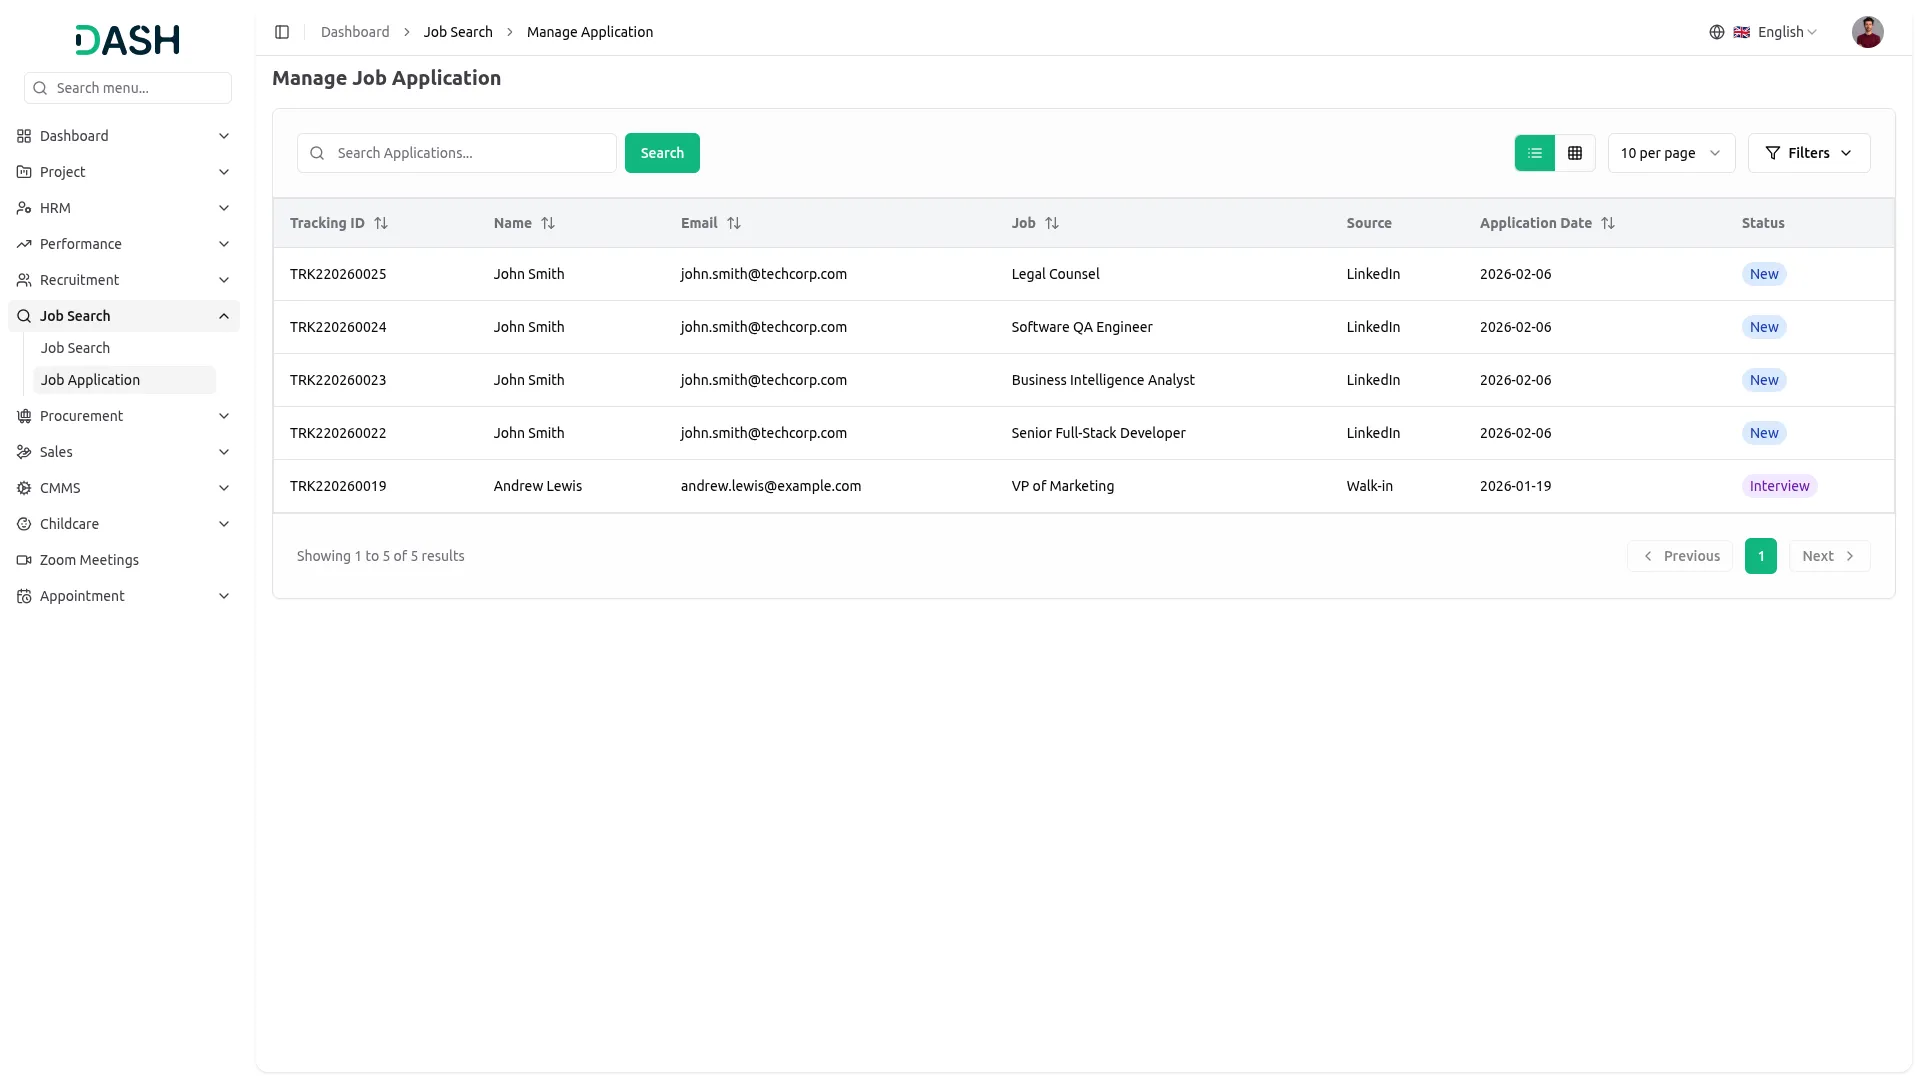Image resolution: width=1920 pixels, height=1080 pixels.
Task: Go to Next page
Action: (x=1829, y=556)
